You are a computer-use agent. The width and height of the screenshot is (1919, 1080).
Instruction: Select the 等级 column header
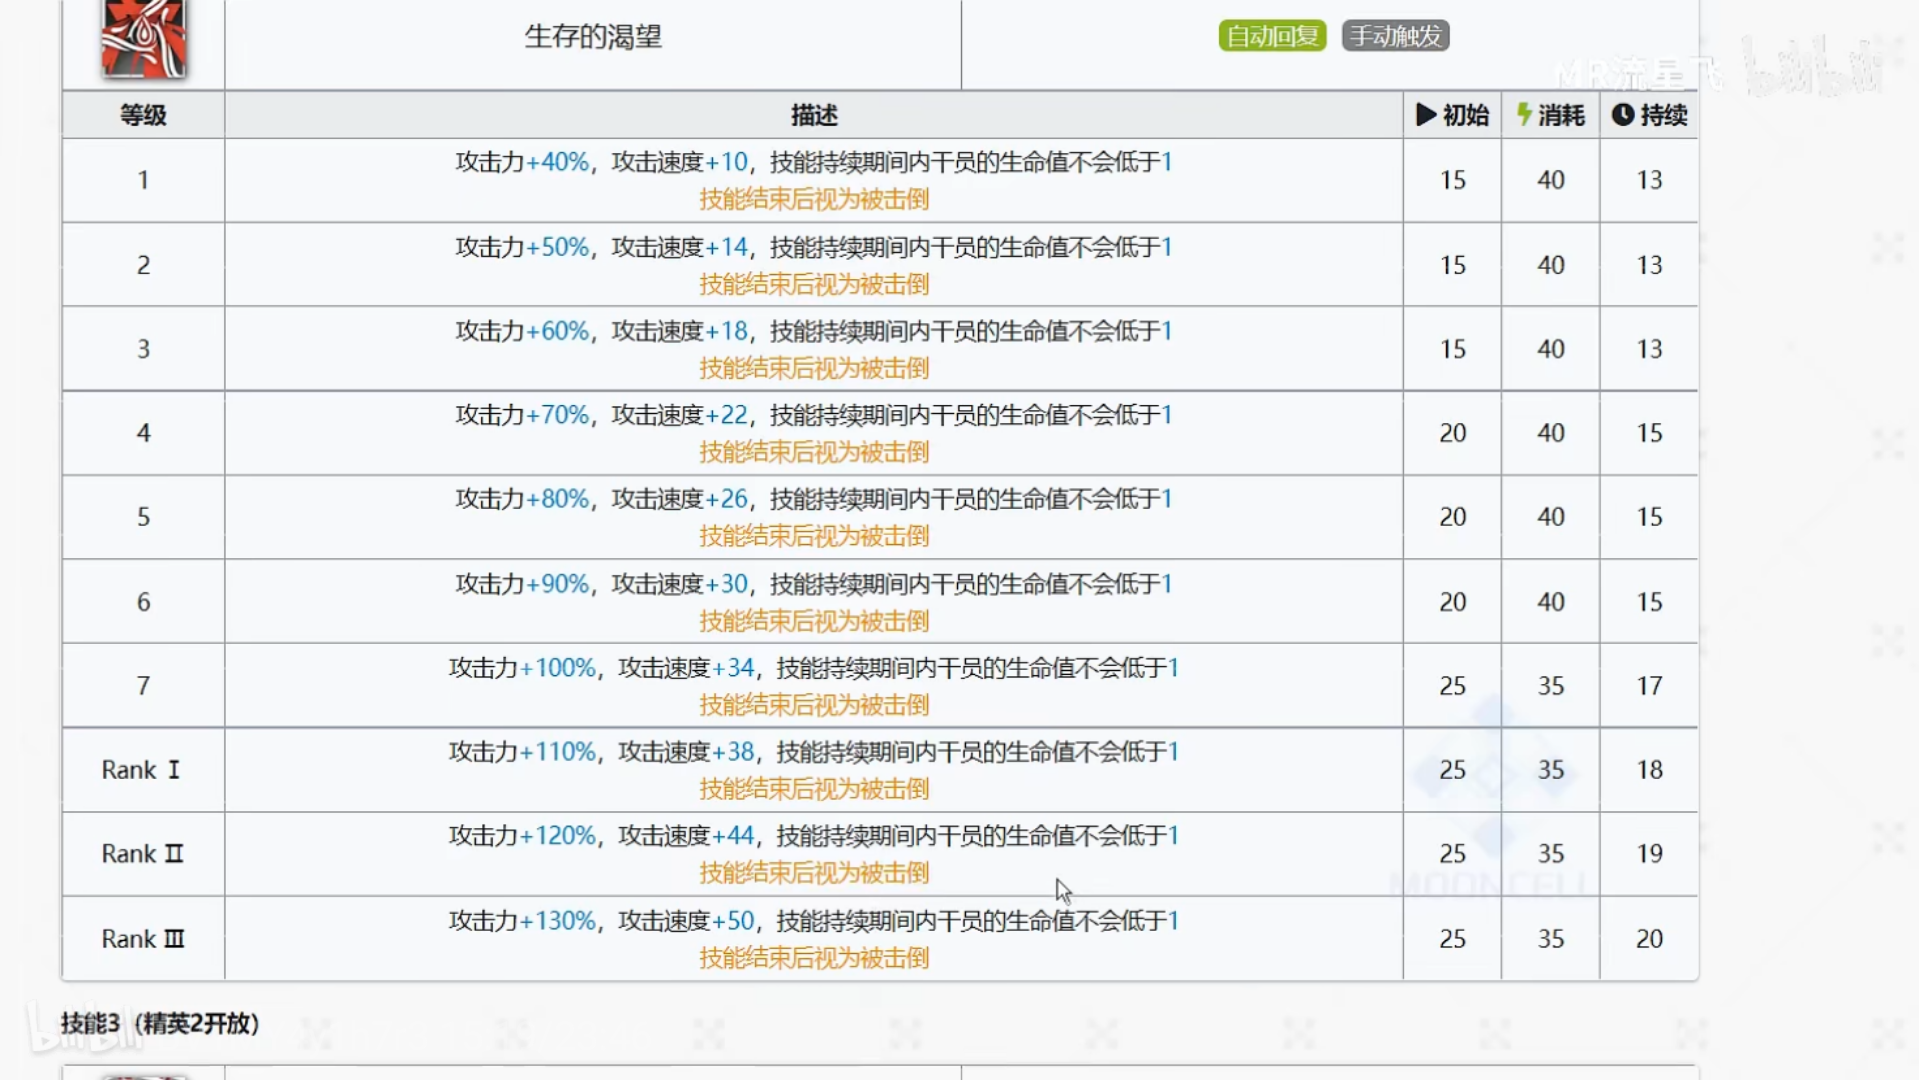pyautogui.click(x=143, y=115)
